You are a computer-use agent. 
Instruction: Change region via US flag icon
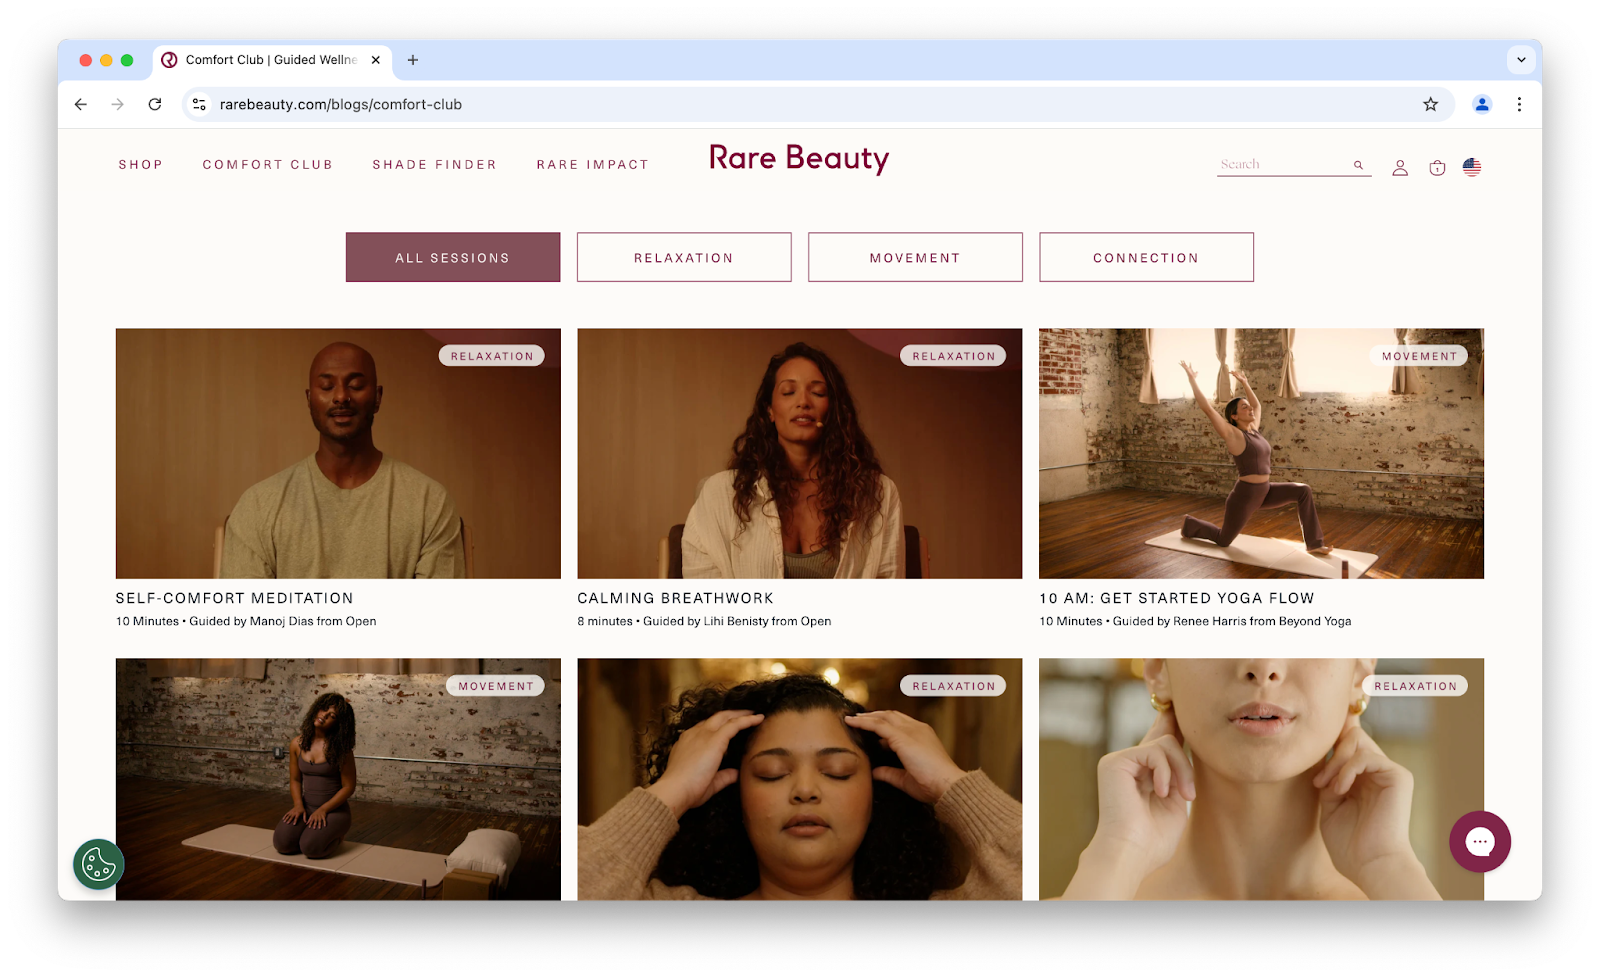point(1472,167)
